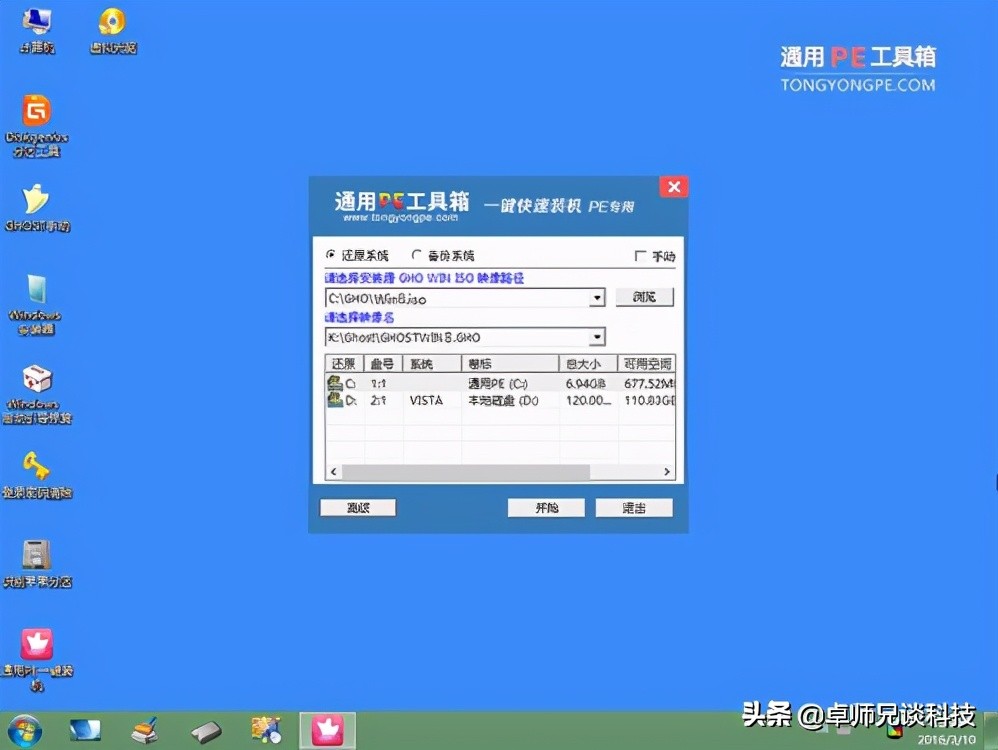Expand the image name dropdown showing GHOSTWIN8.GHO

click(x=598, y=337)
